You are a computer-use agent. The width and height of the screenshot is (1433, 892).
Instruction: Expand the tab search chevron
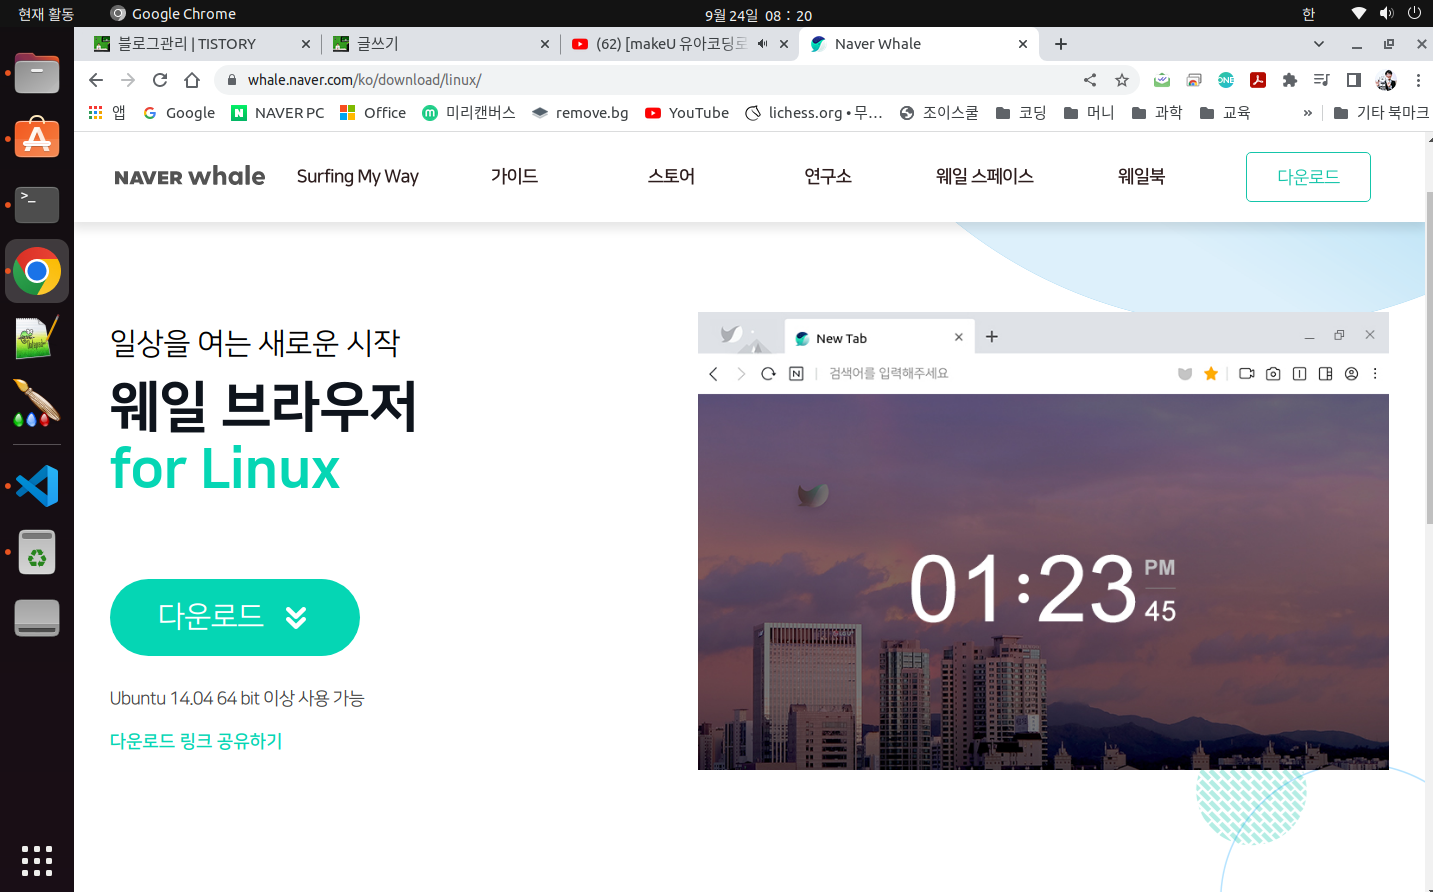point(1319,44)
